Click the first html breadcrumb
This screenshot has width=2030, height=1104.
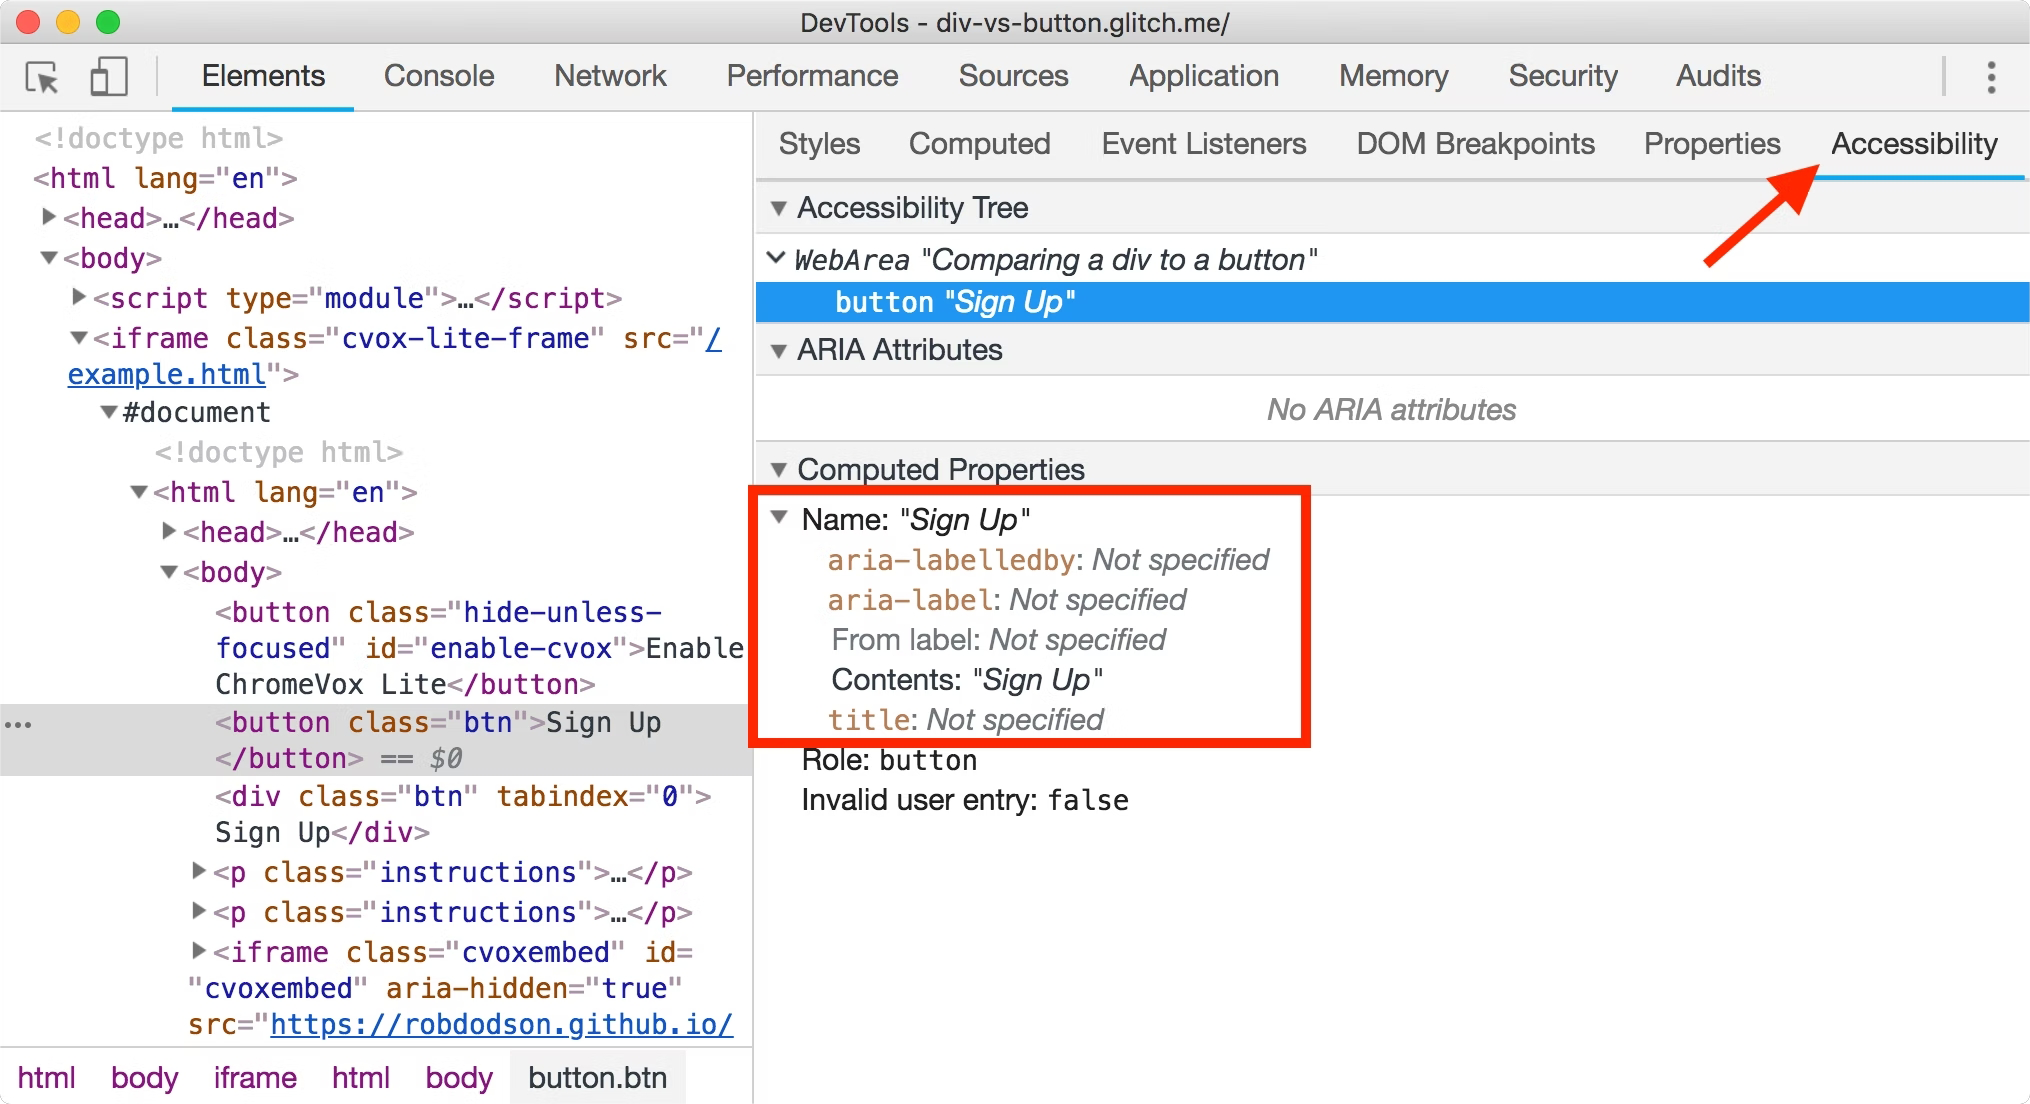pos(46,1078)
